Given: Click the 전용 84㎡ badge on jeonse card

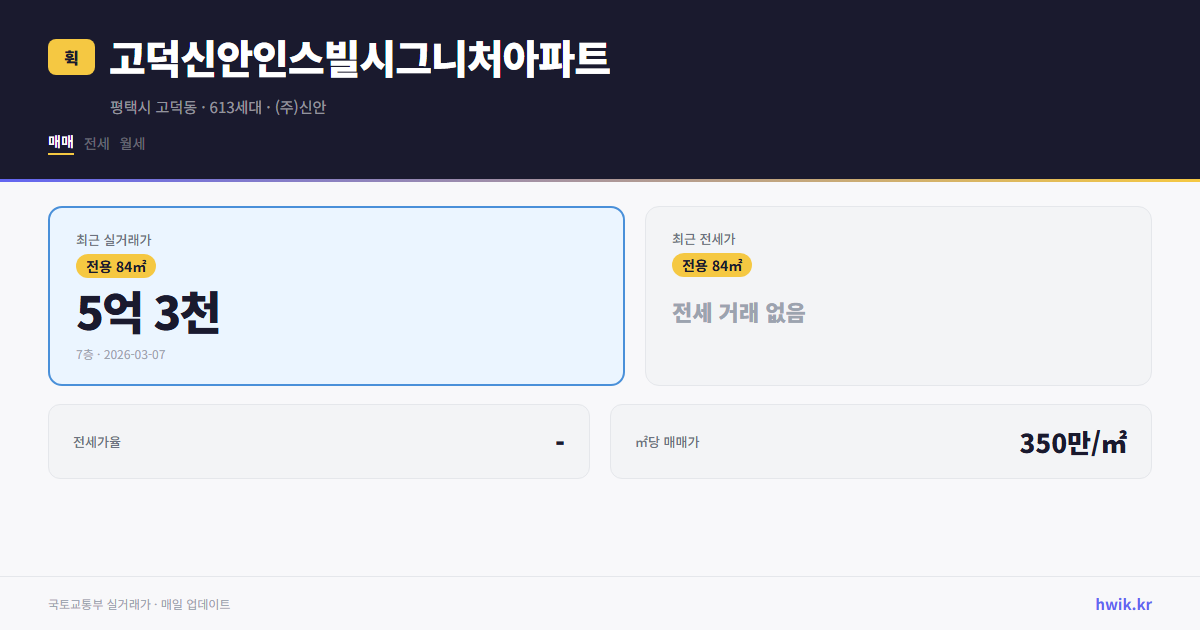Looking at the screenshot, I should (712, 266).
